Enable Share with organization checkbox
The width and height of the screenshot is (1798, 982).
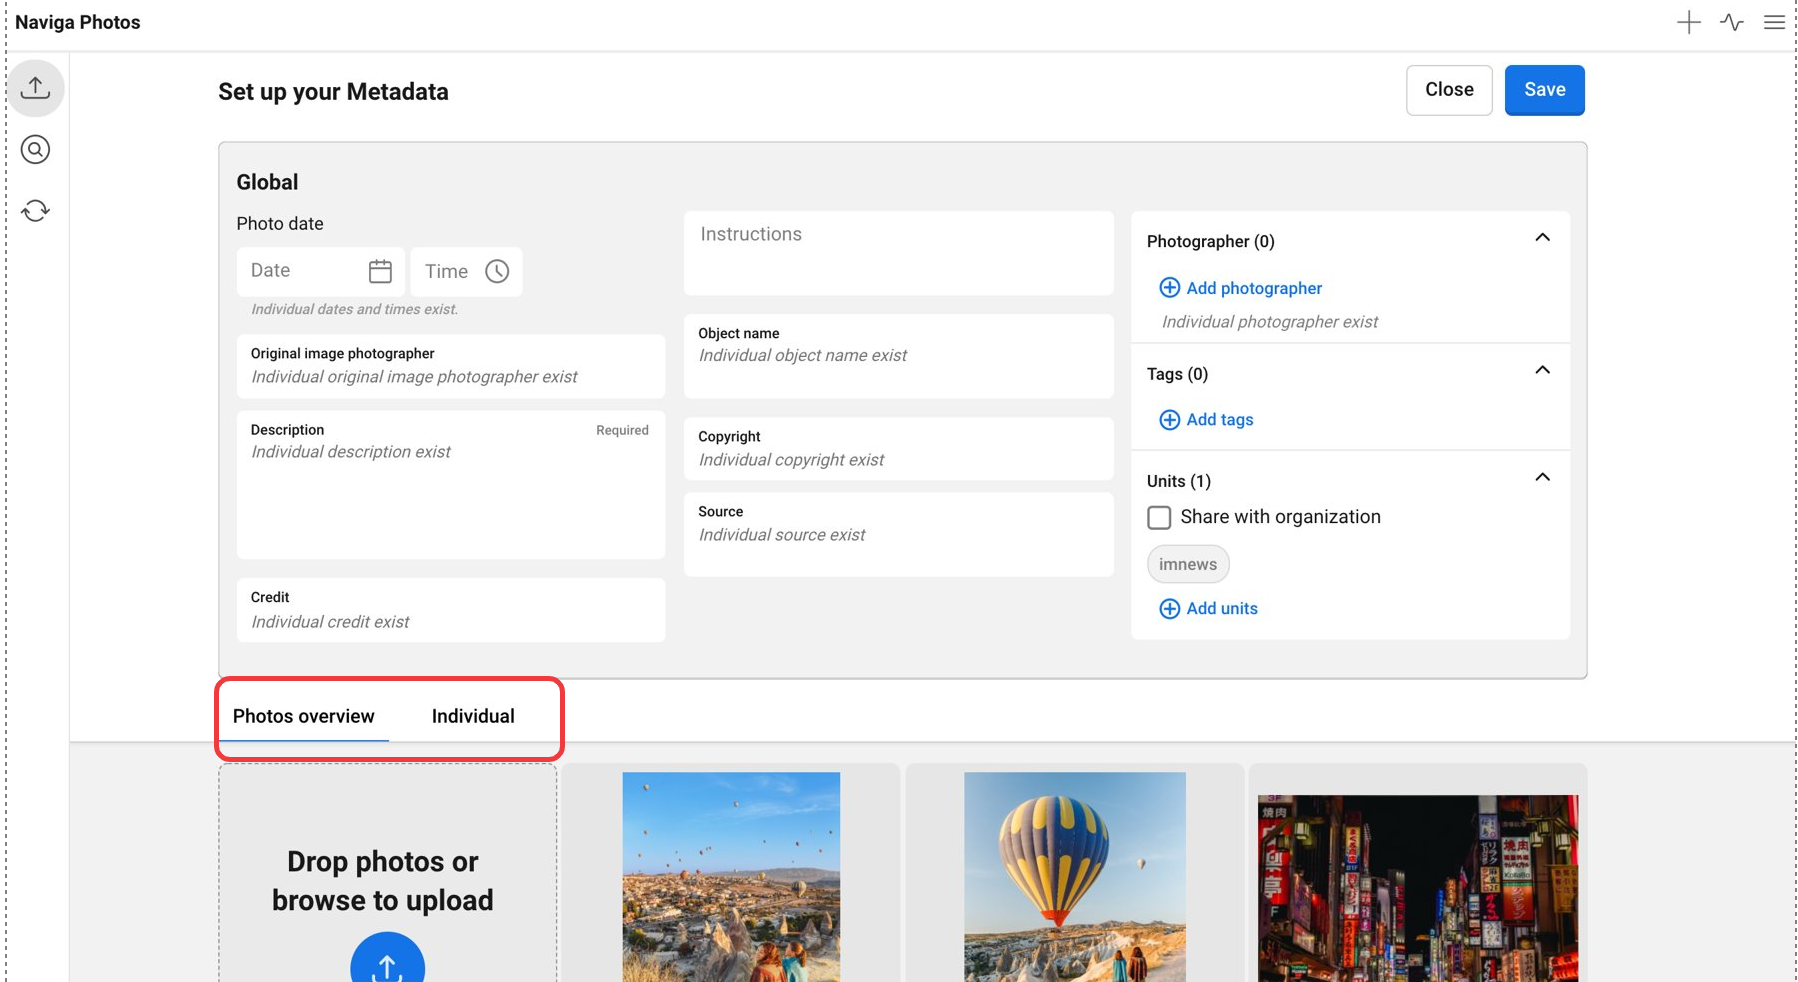click(1159, 517)
